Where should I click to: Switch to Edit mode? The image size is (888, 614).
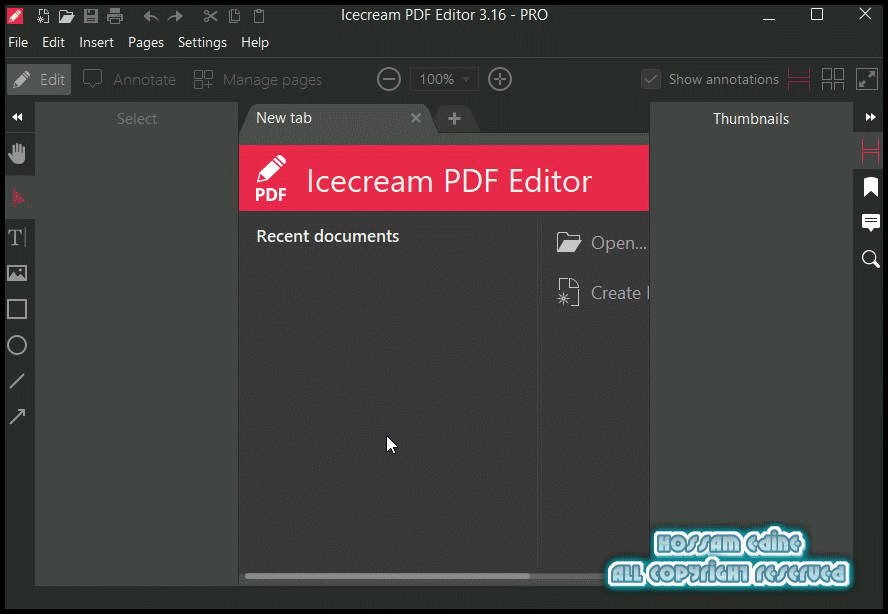click(x=39, y=79)
